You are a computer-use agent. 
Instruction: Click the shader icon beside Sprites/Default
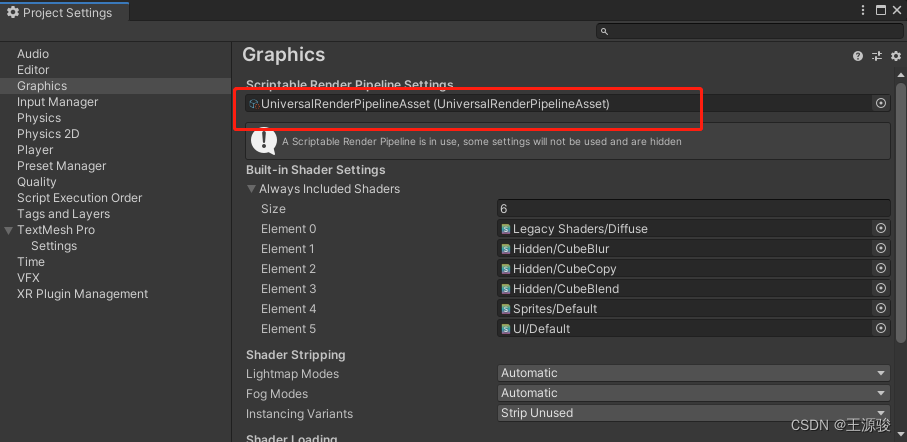point(506,309)
